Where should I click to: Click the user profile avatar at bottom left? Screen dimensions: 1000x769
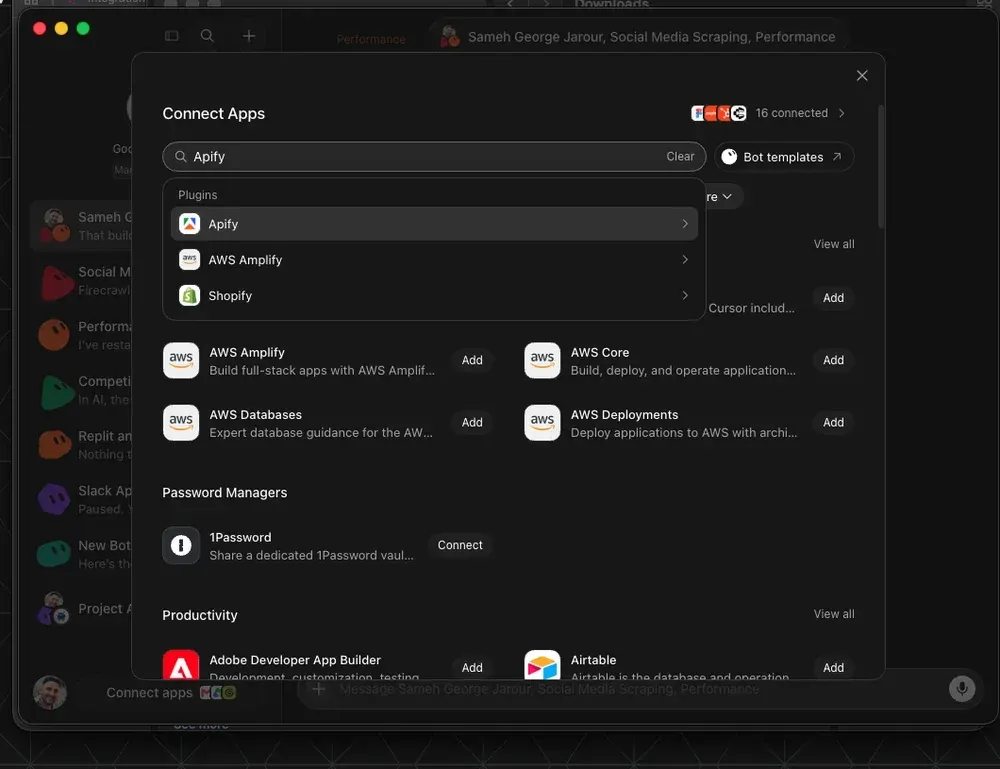coord(50,692)
